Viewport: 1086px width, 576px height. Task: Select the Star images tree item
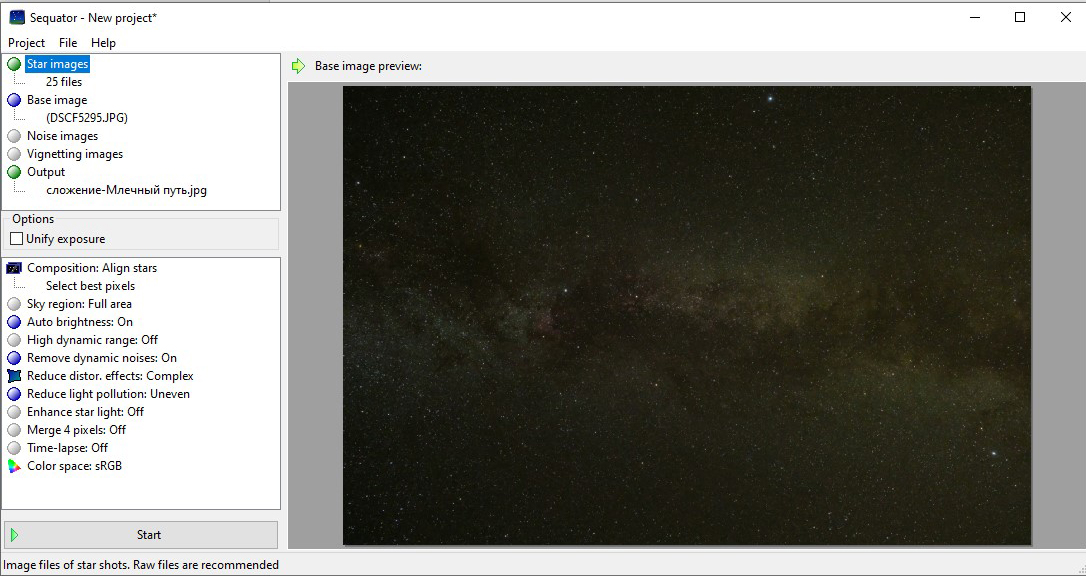pos(57,64)
